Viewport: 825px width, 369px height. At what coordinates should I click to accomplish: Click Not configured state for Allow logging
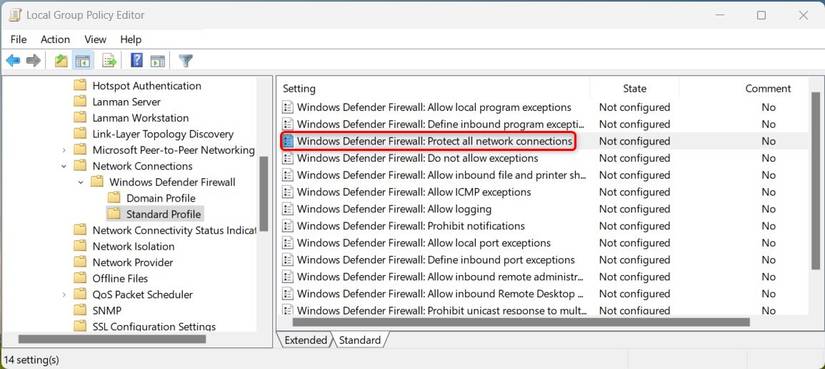[x=635, y=209]
